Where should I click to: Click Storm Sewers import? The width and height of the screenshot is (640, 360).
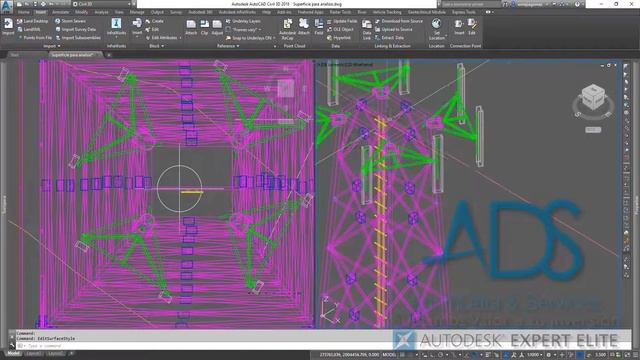click(70, 21)
